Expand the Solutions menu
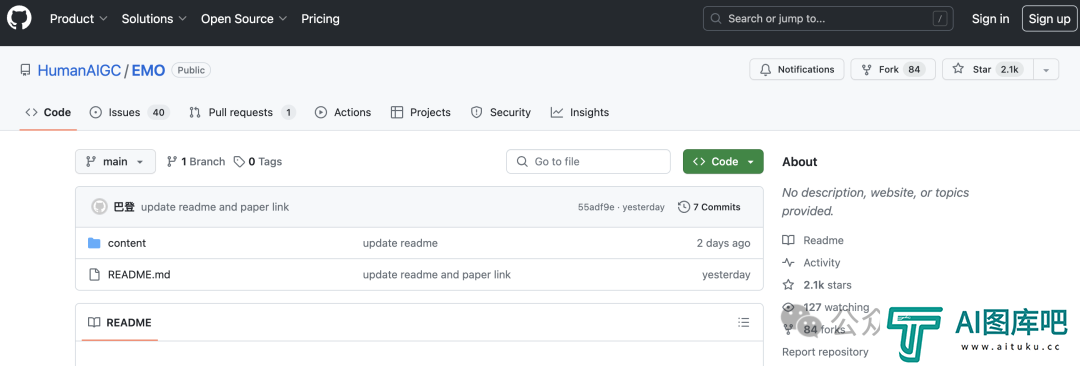The width and height of the screenshot is (1080, 366). (x=154, y=19)
